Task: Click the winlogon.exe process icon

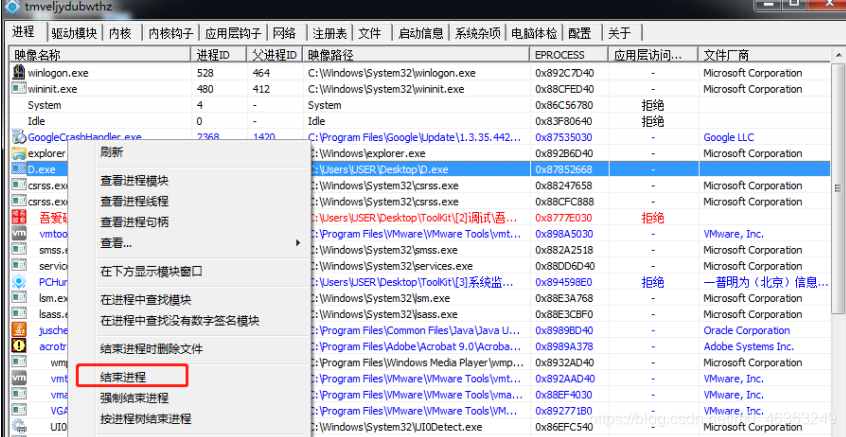Action: 19,72
